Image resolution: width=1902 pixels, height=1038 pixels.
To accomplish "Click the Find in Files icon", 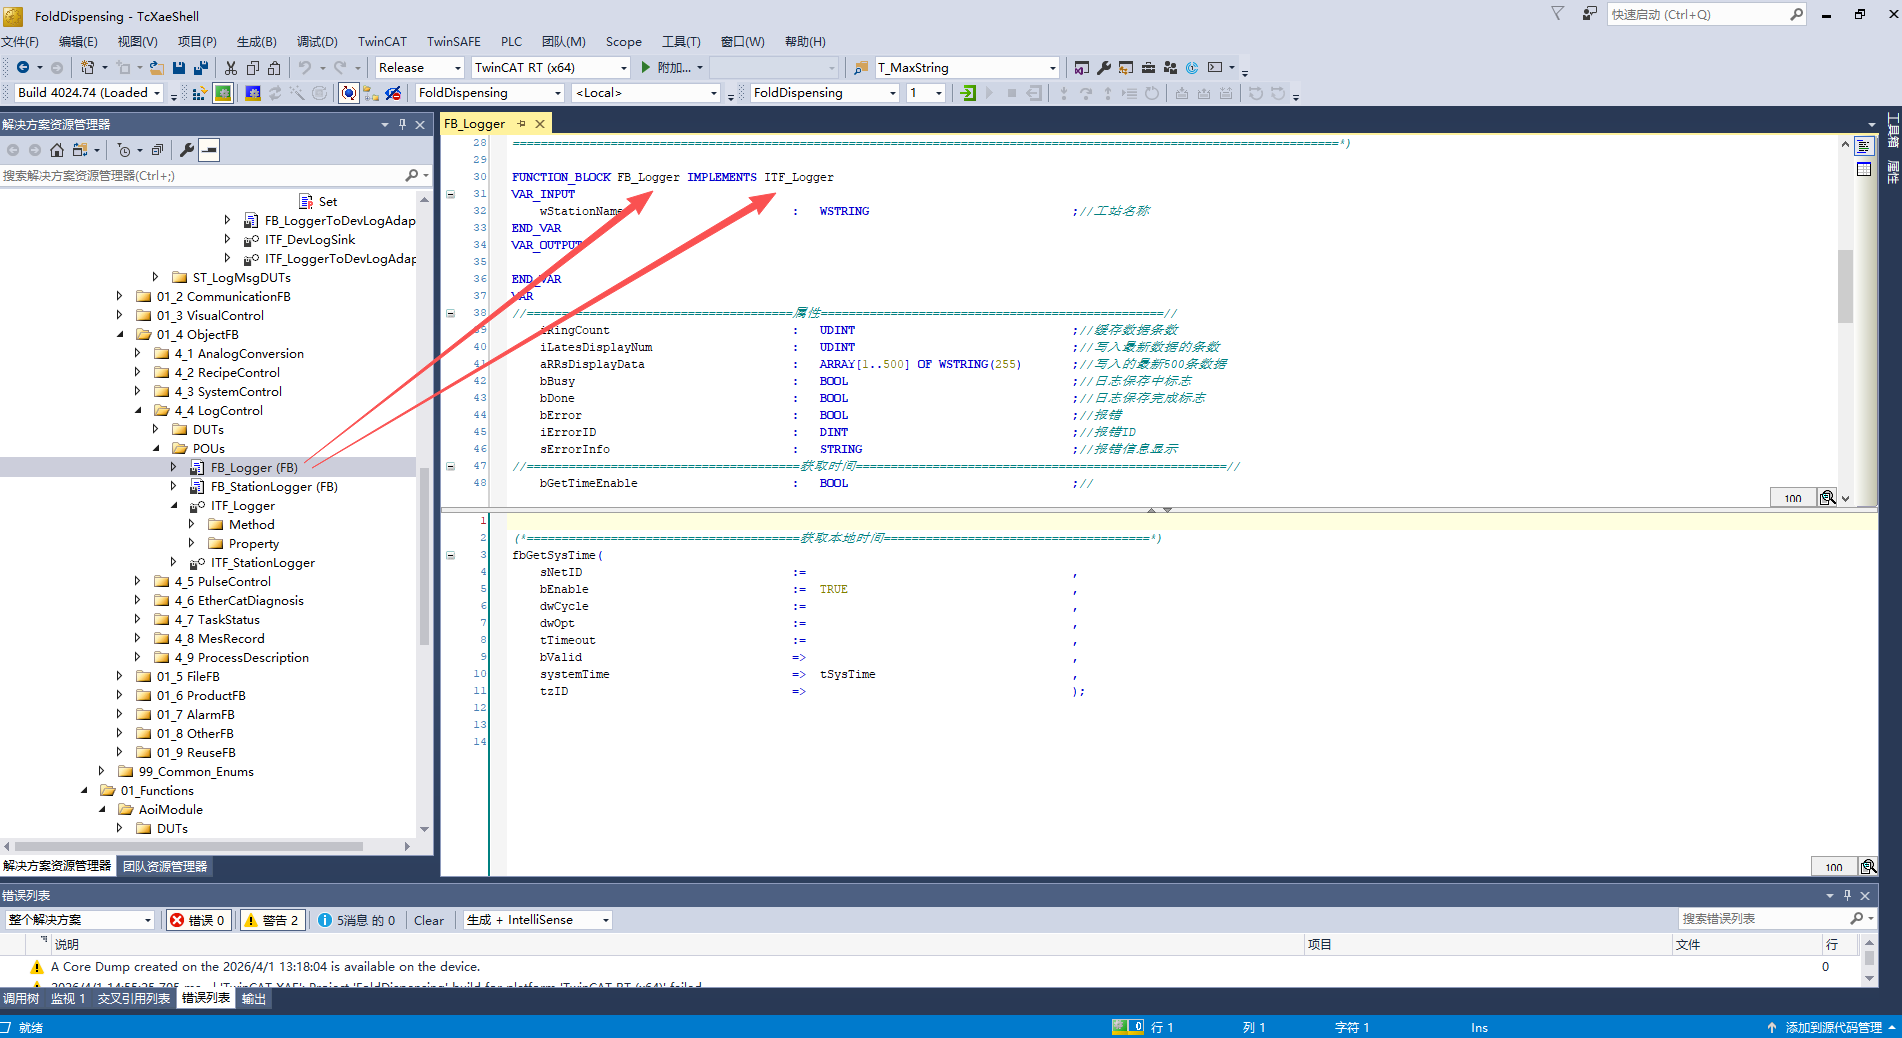I will pos(861,68).
